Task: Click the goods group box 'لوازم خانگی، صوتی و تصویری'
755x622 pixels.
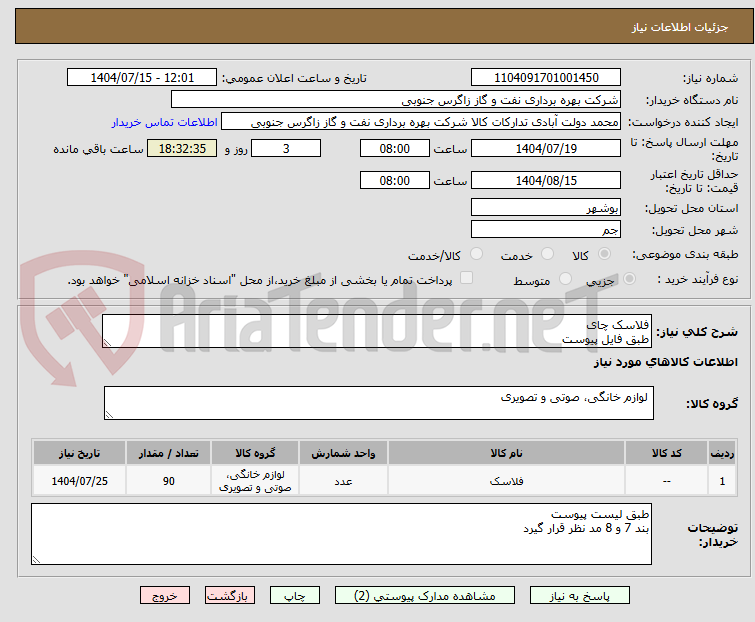Action: (379, 403)
